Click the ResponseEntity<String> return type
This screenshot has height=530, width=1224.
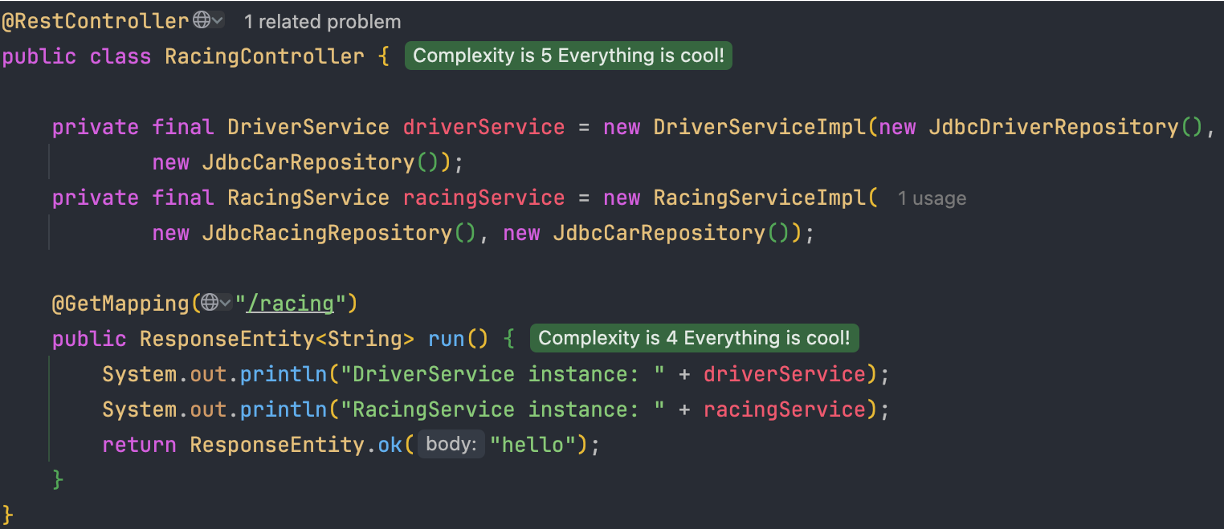pyautogui.click(x=277, y=339)
